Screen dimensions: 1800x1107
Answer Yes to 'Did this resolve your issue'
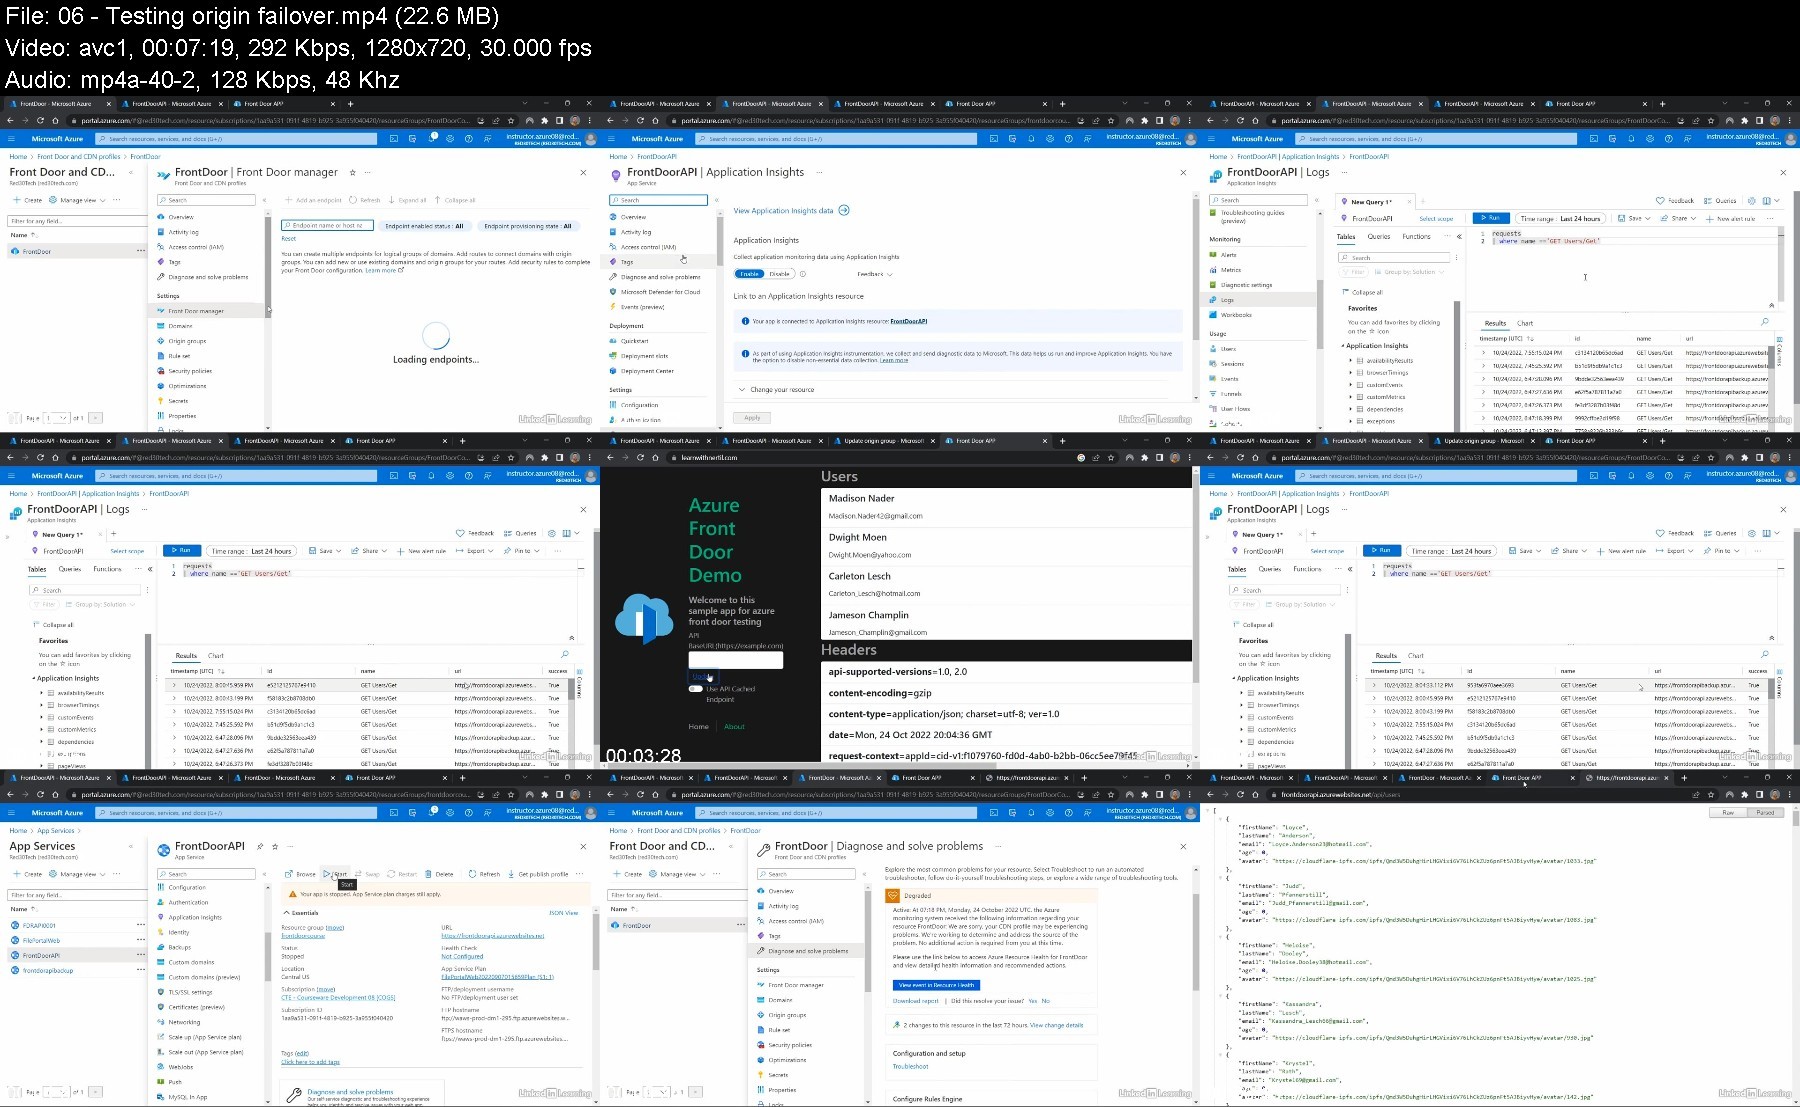[1032, 1001]
